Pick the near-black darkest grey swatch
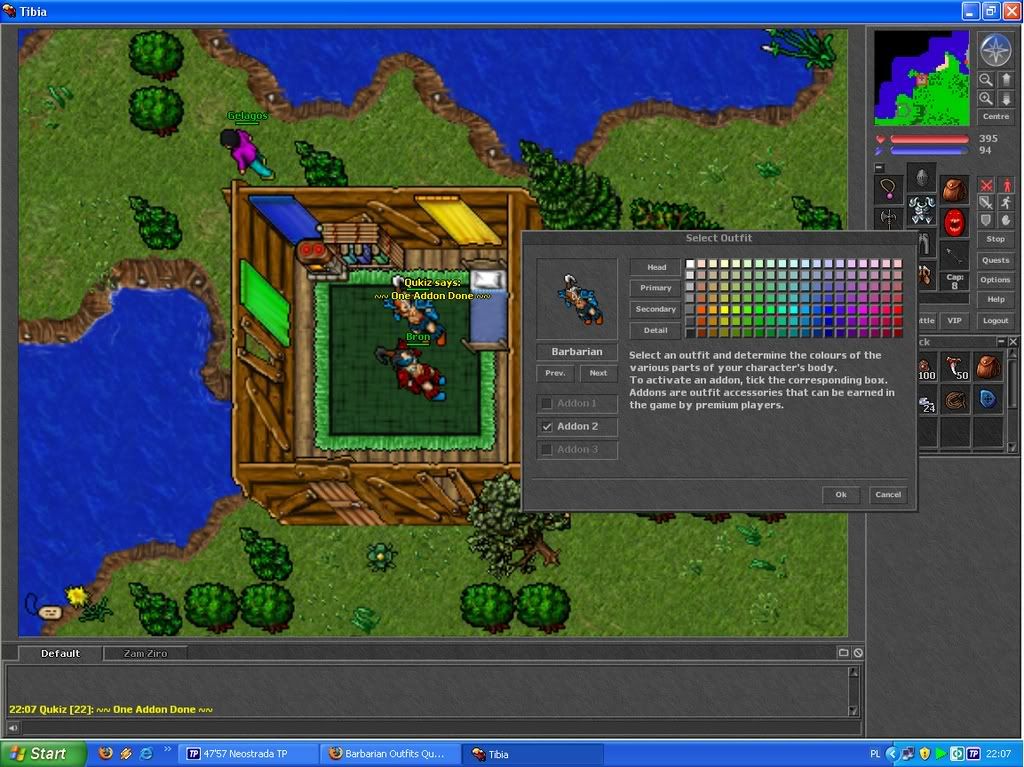Viewport: 1024px width, 767px height. coord(690,333)
